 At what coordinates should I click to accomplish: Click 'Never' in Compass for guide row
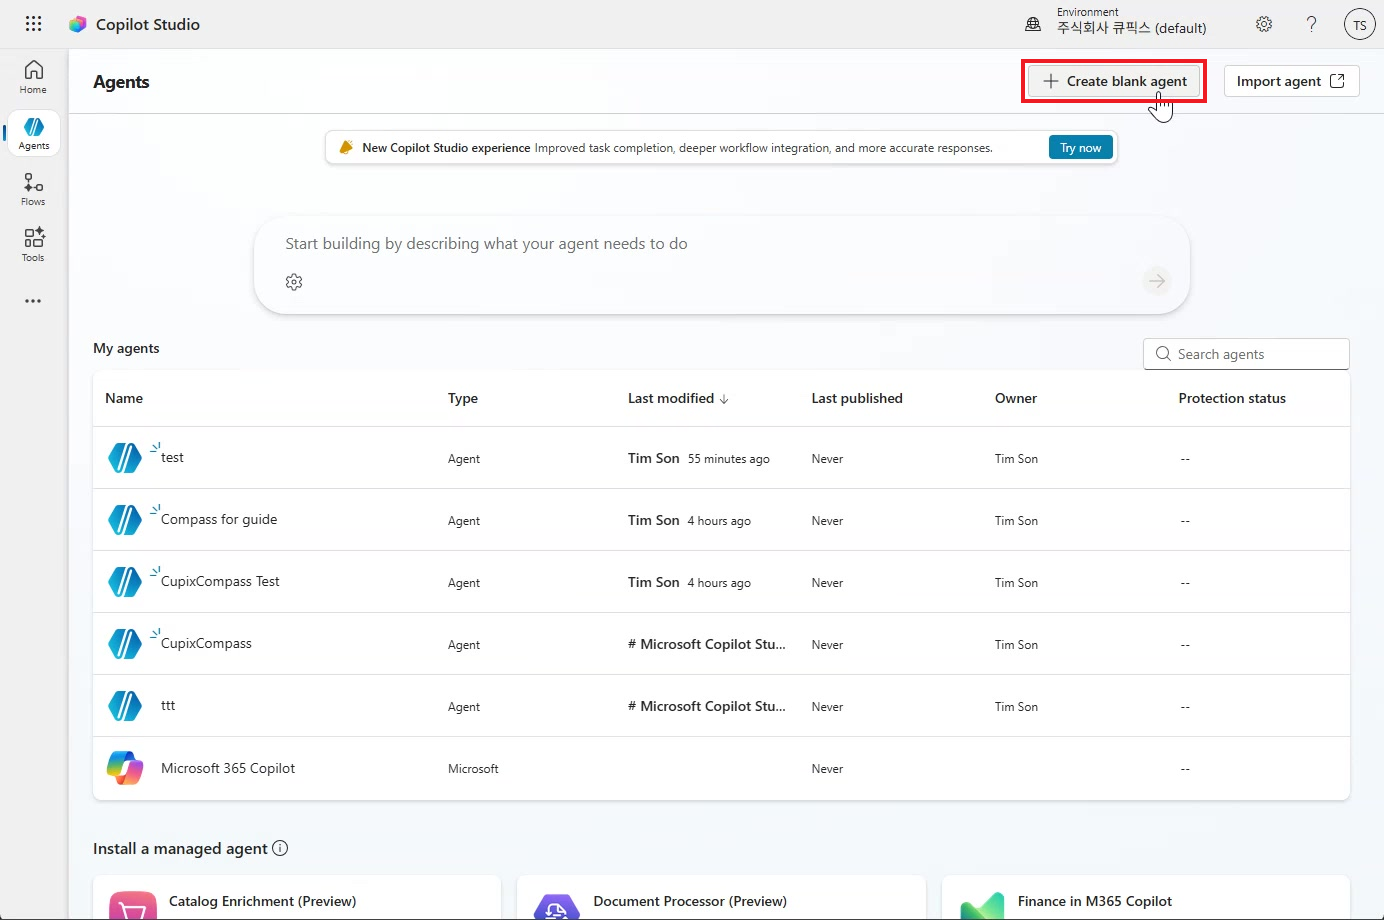point(827,521)
